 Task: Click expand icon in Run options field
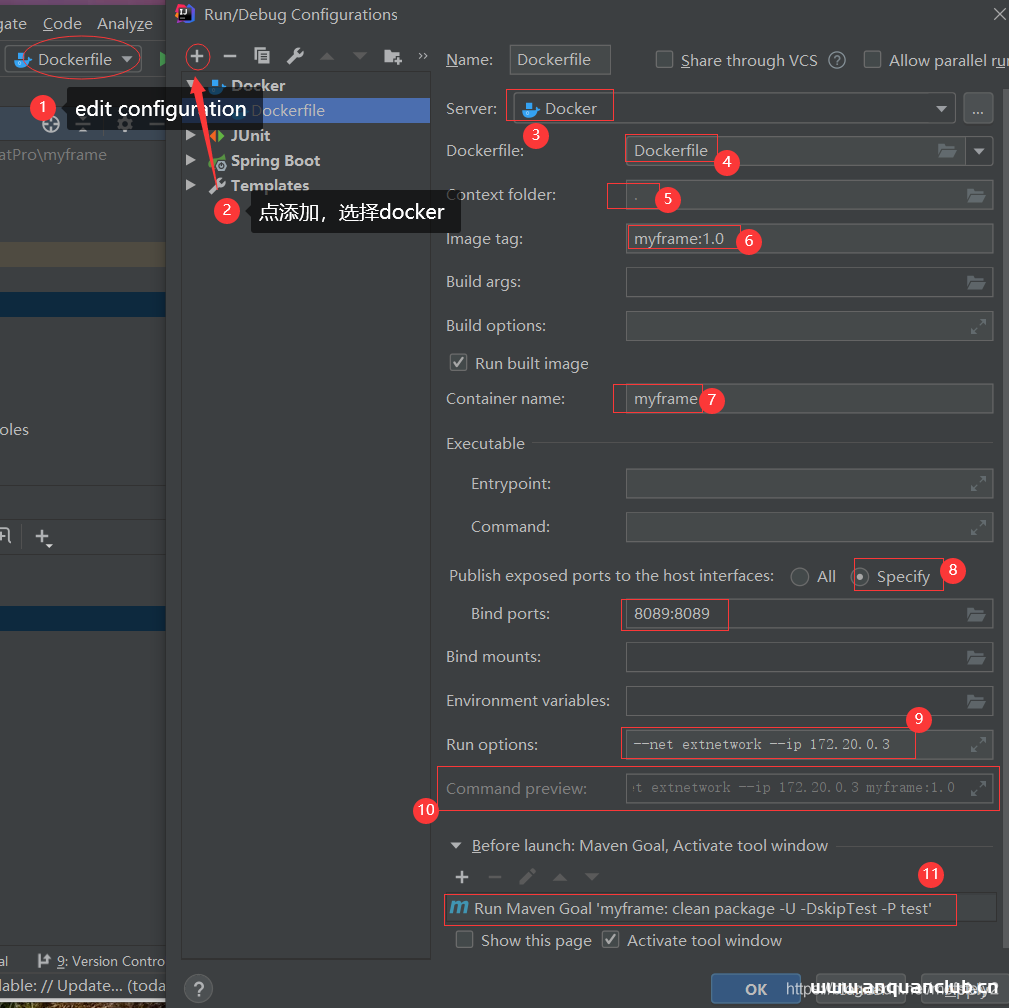[x=978, y=745]
